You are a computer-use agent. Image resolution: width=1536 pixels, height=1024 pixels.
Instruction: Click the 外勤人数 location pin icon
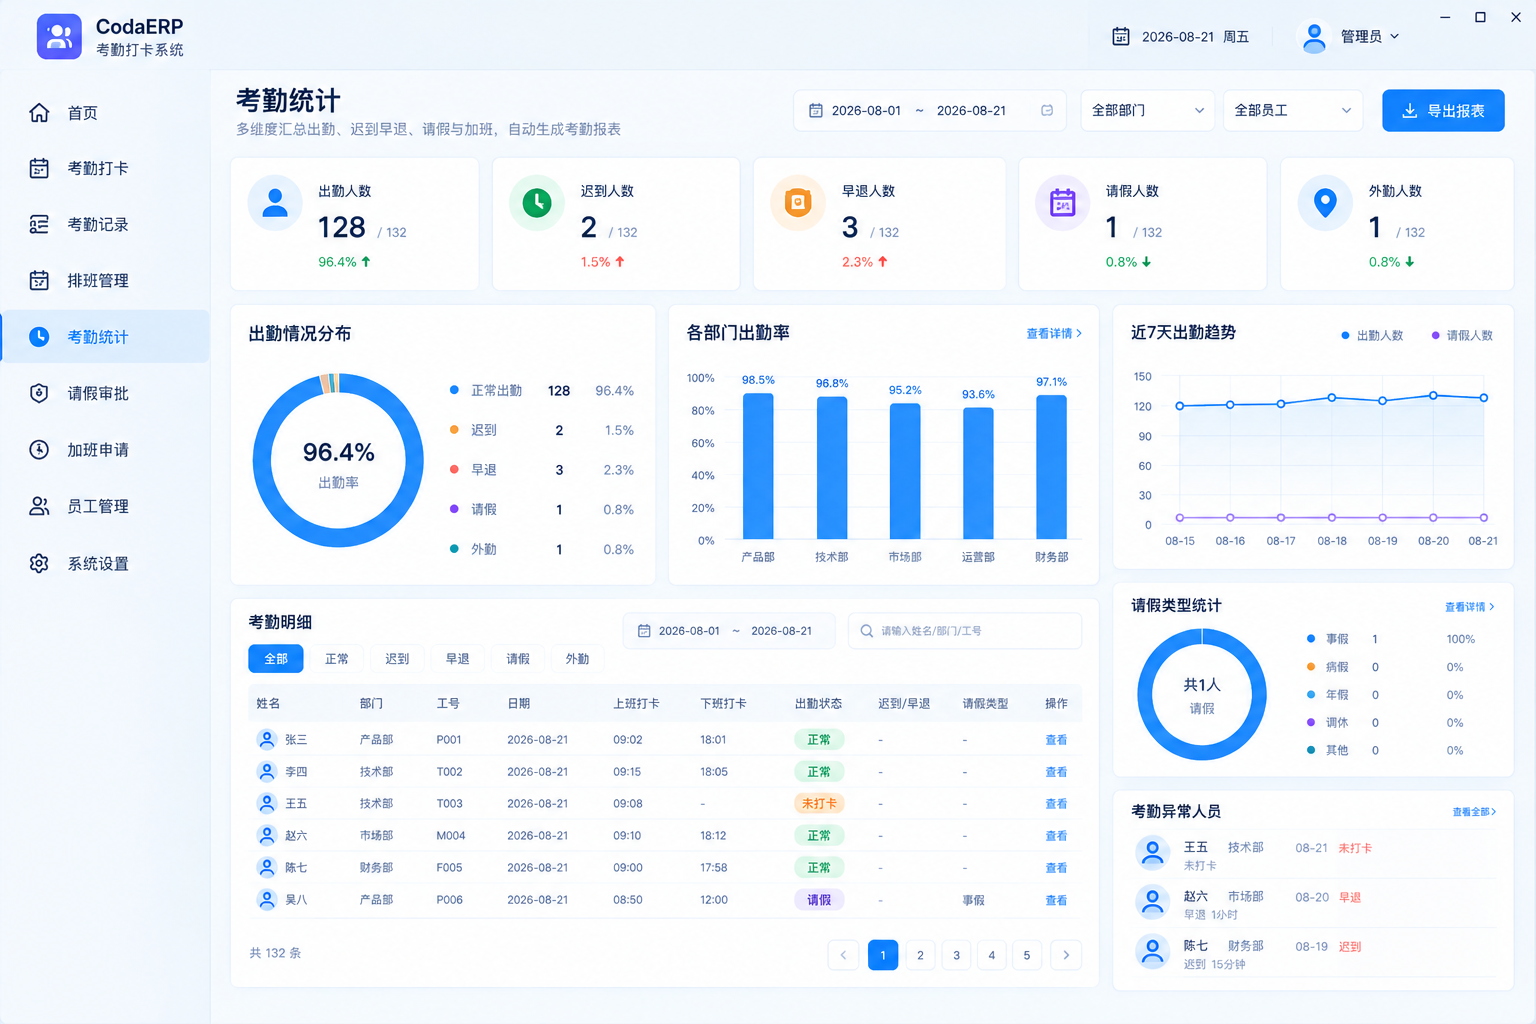coord(1325,203)
